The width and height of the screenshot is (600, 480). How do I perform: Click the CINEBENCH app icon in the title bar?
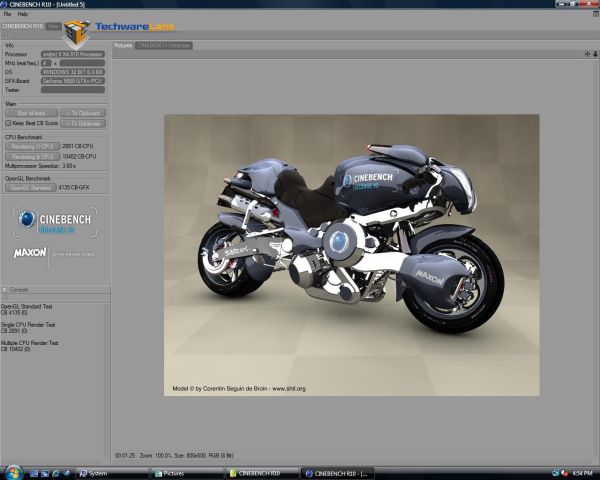[3, 4]
